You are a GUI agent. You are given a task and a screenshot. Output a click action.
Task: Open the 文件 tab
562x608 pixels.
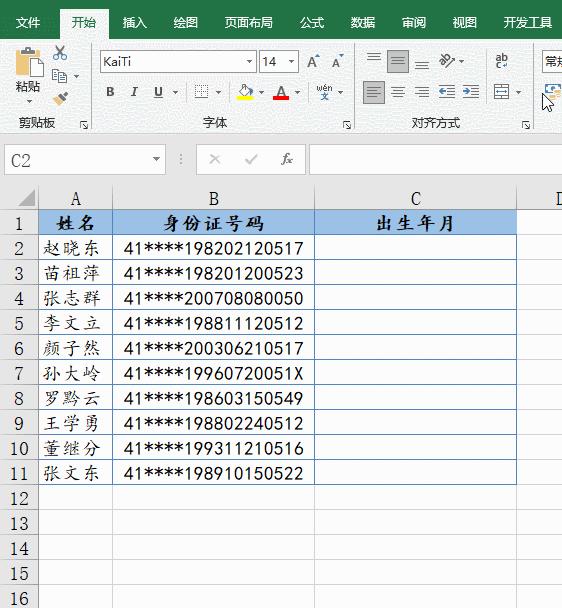tap(28, 22)
